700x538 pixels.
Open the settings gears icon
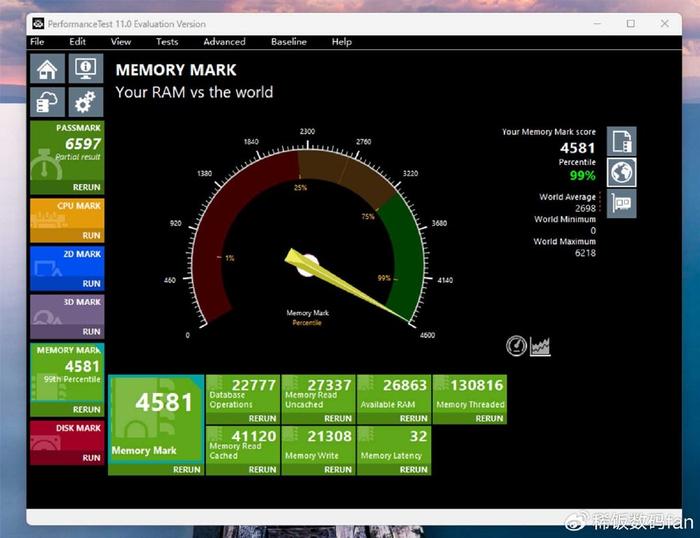[x=86, y=102]
